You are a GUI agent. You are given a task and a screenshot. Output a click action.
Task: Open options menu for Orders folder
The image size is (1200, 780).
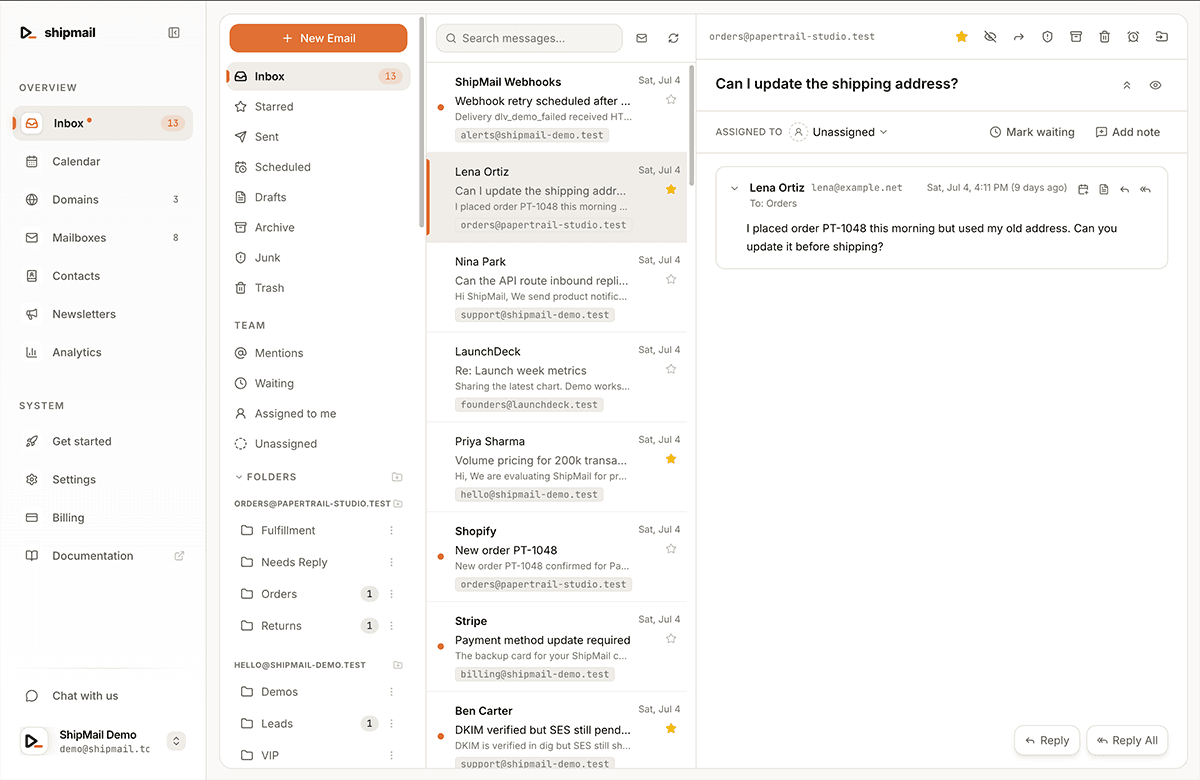point(391,594)
